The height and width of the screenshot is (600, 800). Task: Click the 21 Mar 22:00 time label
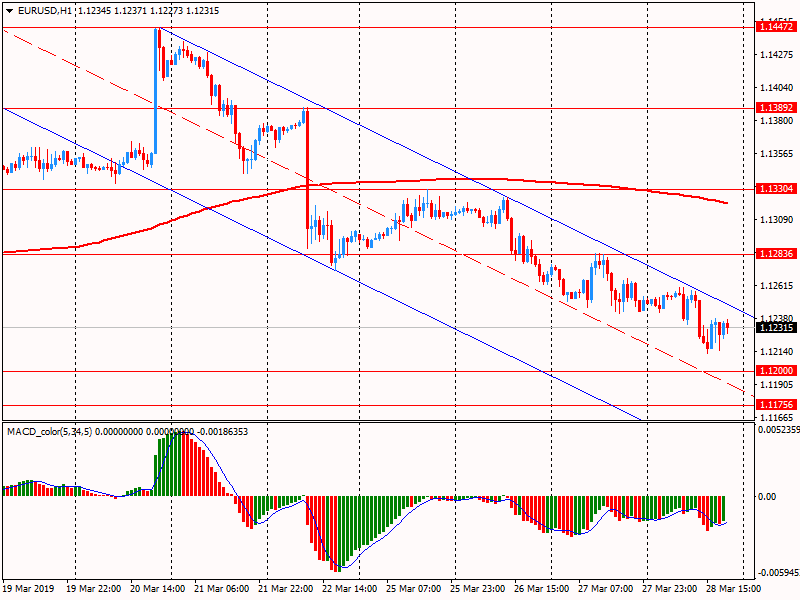(286, 589)
